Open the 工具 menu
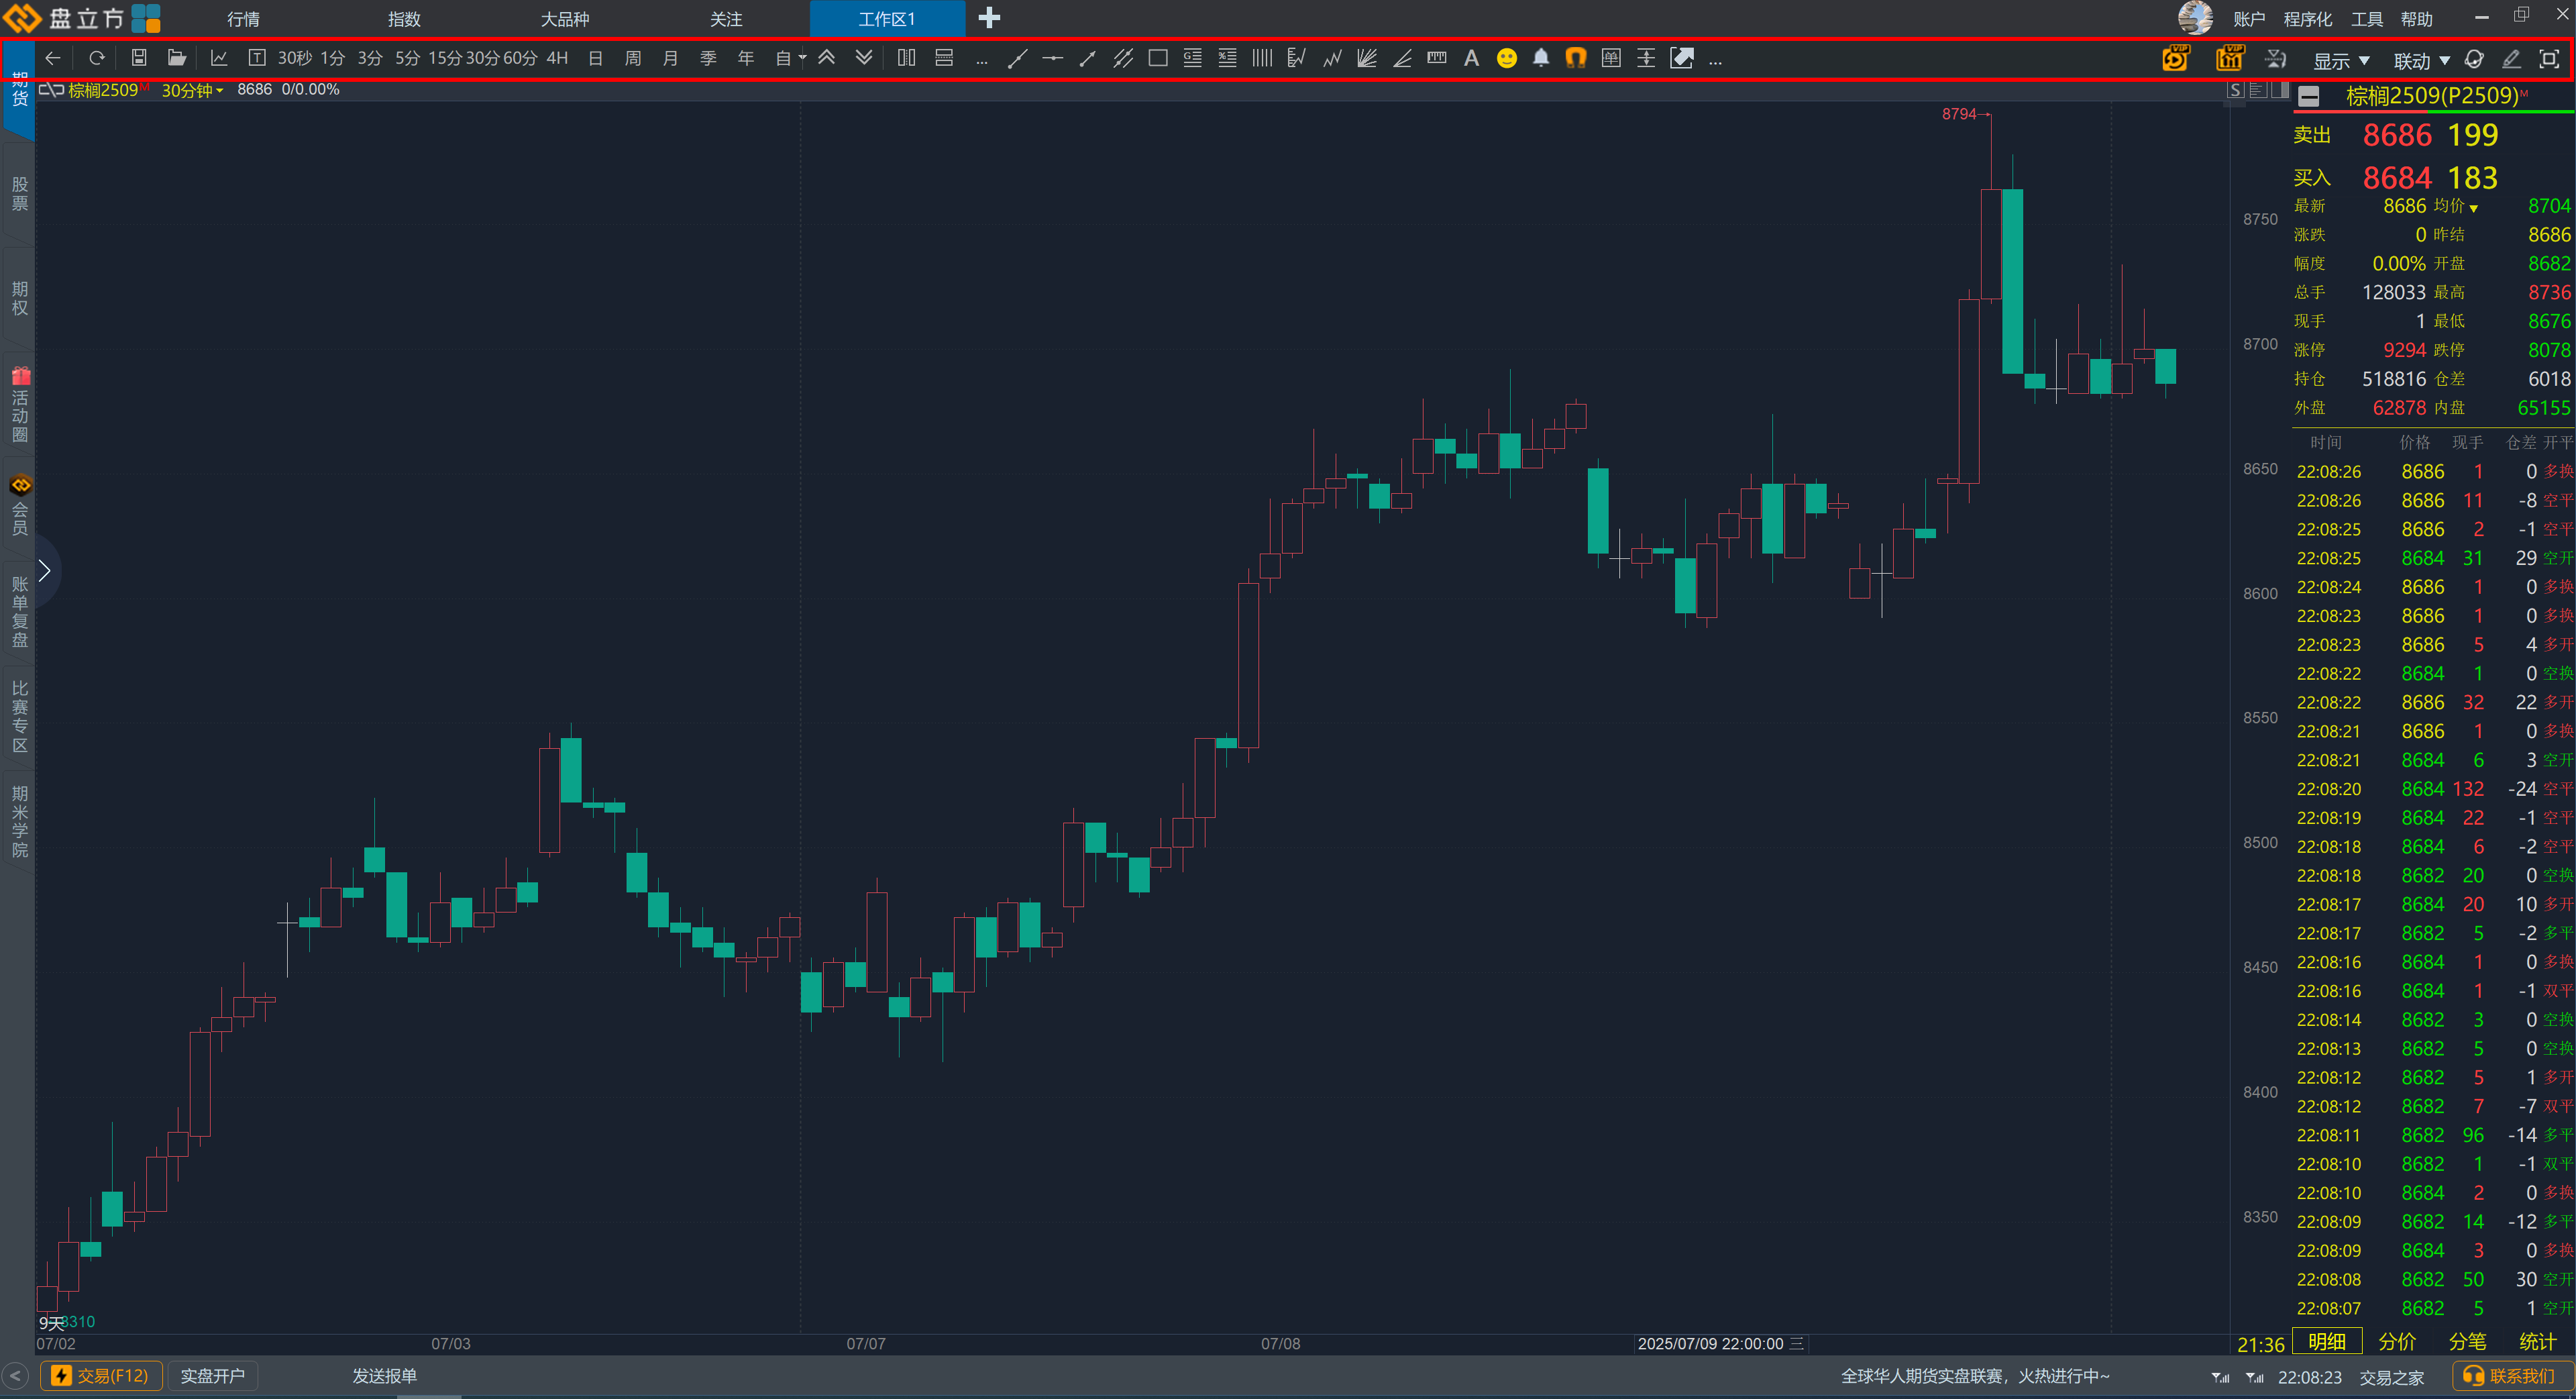The image size is (2576, 1399). pos(2367,19)
